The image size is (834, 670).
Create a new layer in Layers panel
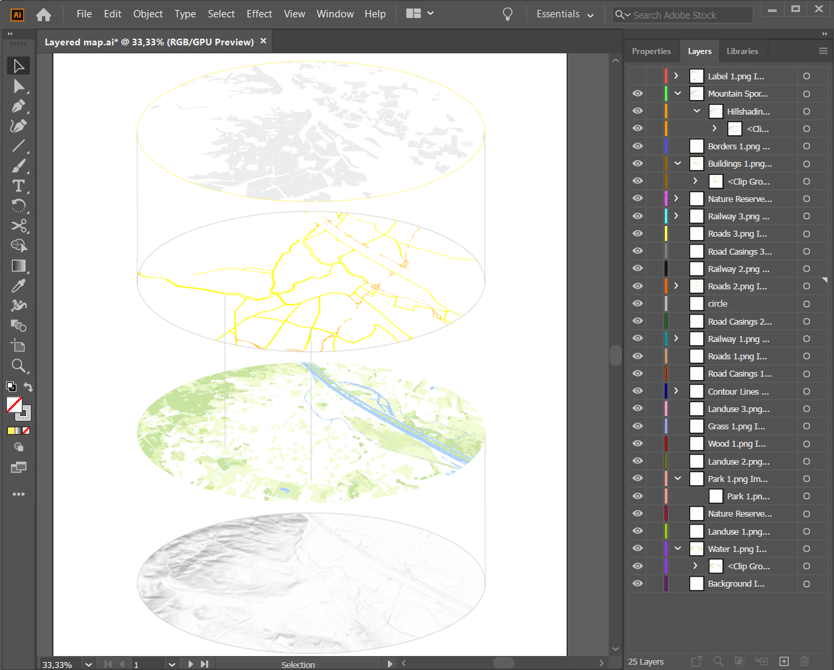point(784,661)
